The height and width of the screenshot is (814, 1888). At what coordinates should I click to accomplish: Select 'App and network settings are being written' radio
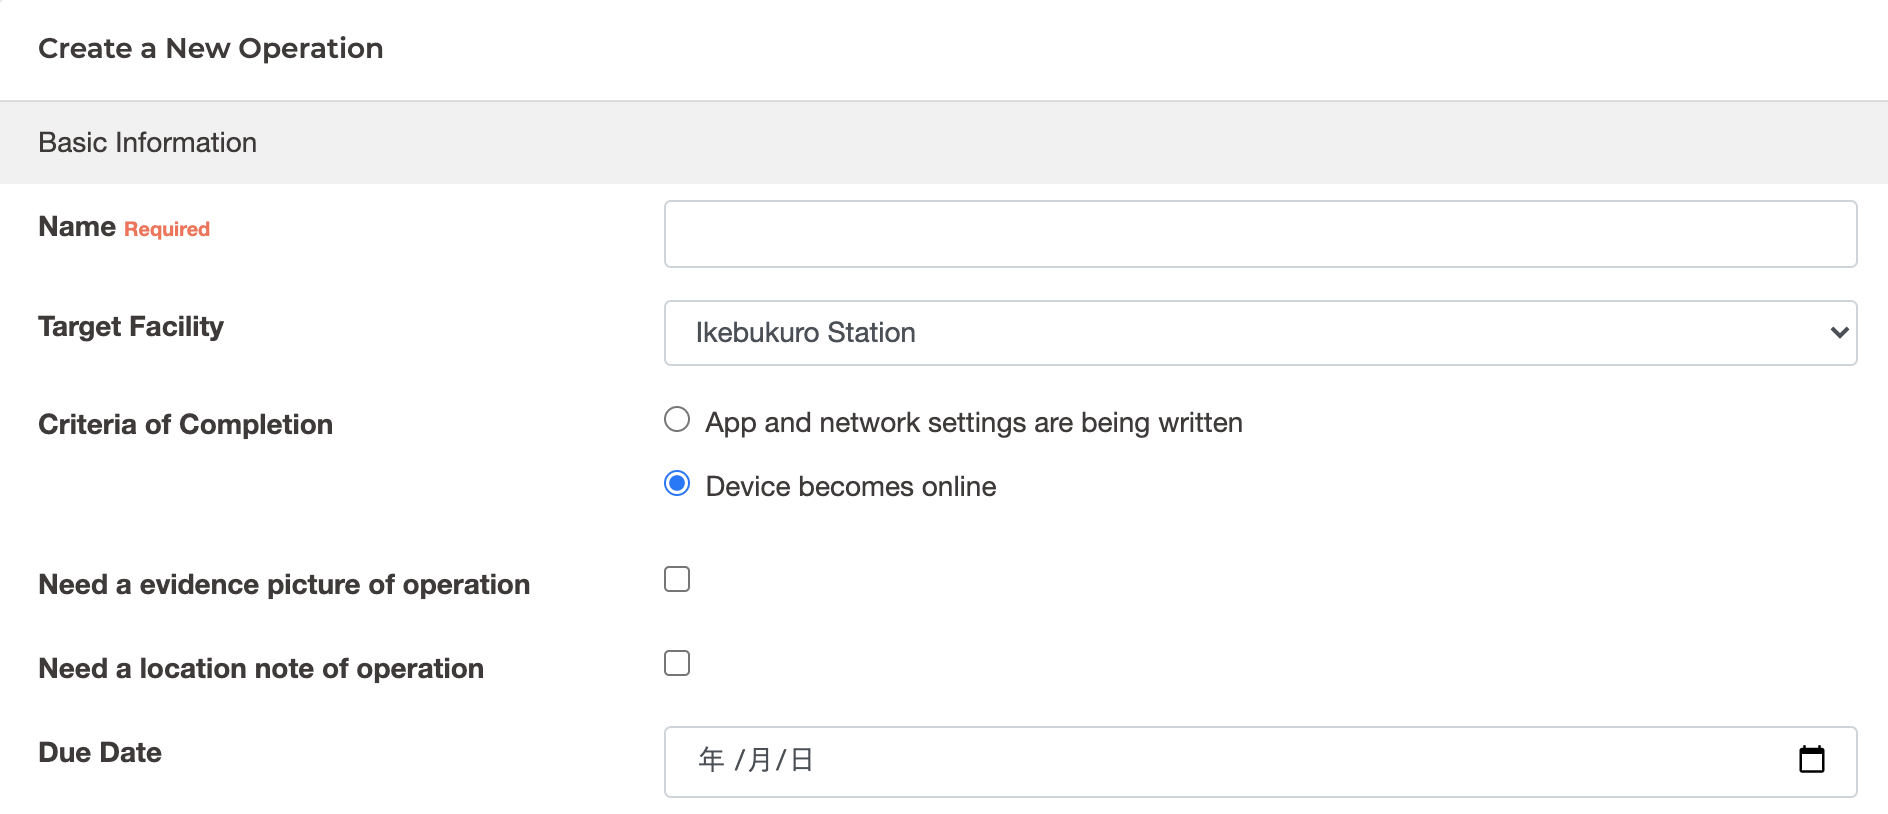pos(677,420)
